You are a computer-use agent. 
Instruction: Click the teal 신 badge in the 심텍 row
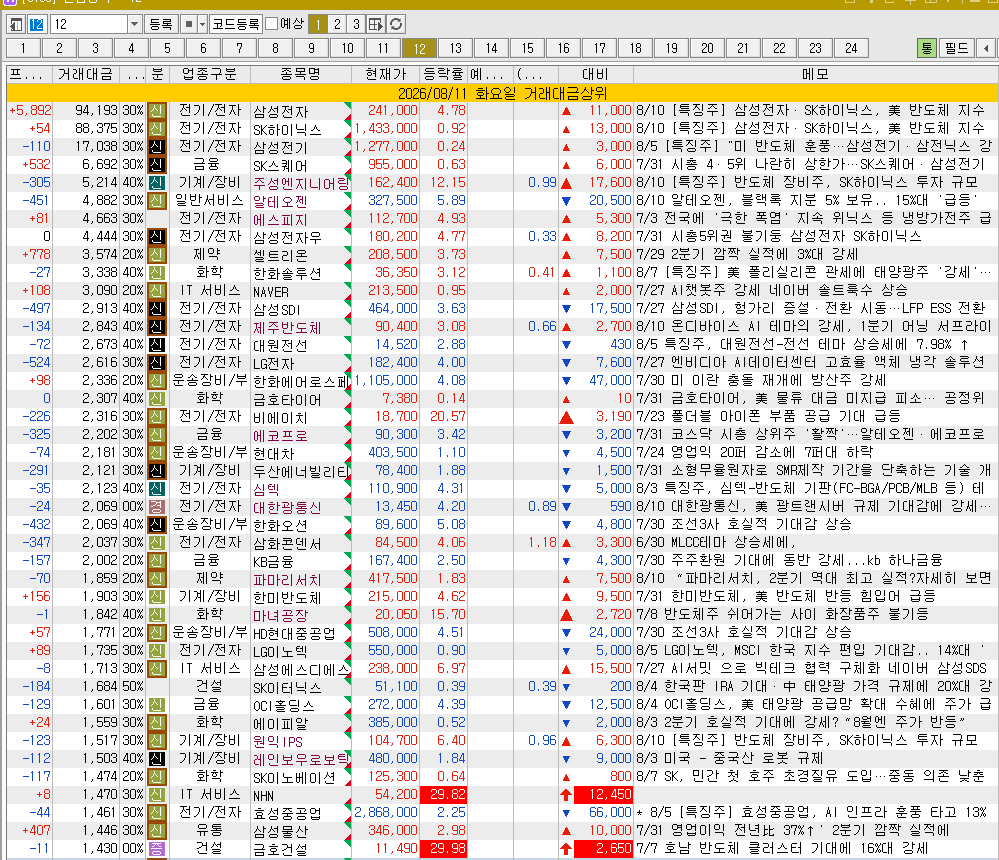(x=157, y=489)
